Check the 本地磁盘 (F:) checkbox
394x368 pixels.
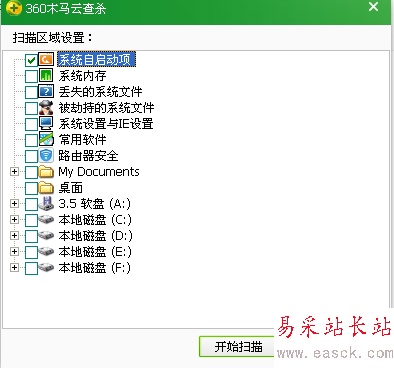[x=31, y=268]
